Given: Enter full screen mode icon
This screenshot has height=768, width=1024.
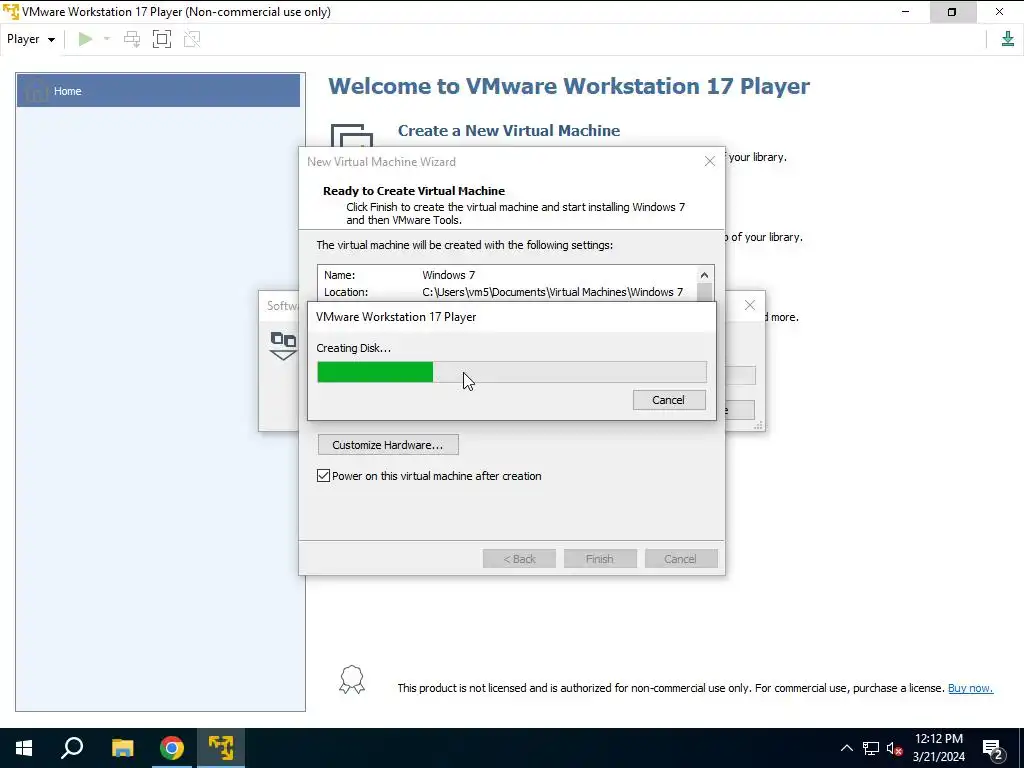Looking at the screenshot, I should pos(162,39).
